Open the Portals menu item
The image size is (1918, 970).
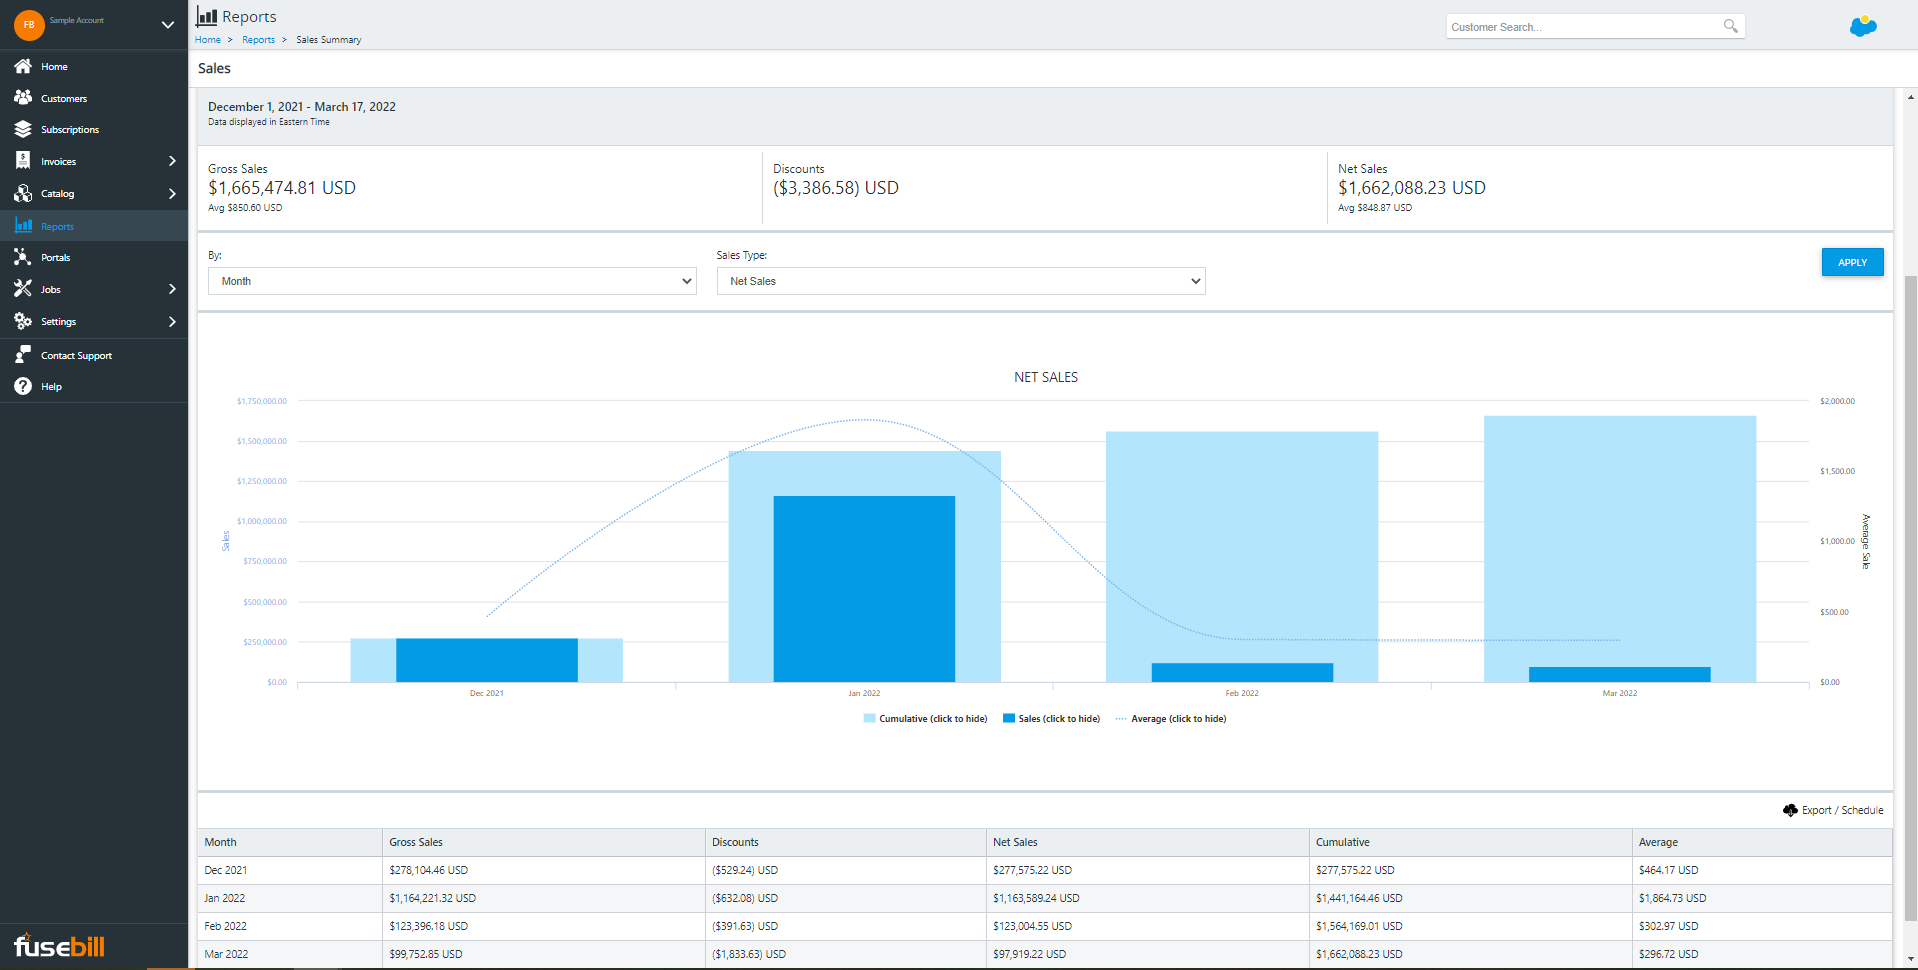tap(94, 257)
